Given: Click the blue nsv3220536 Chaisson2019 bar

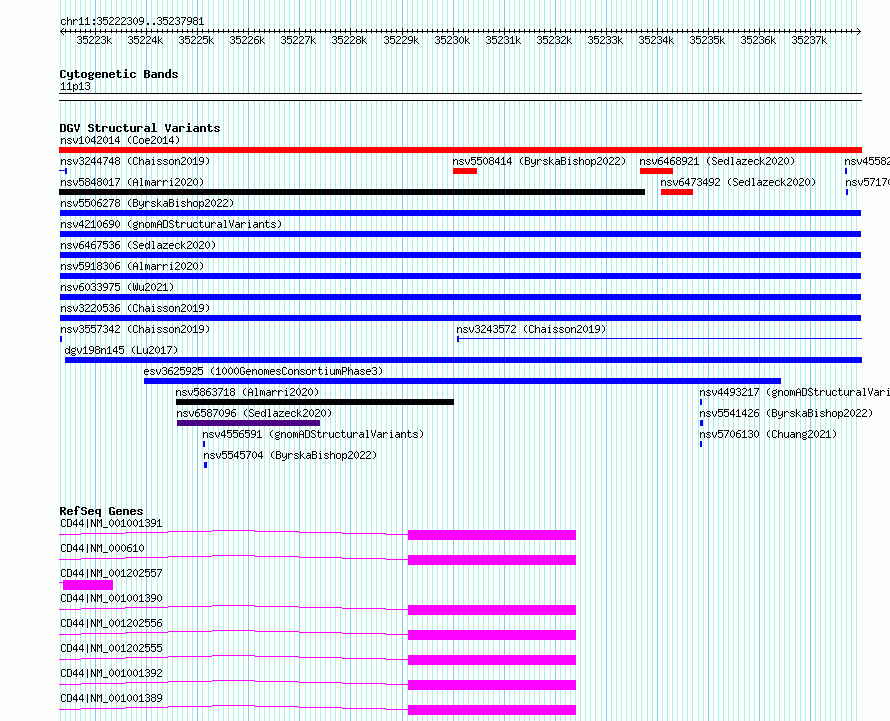Looking at the screenshot, I should pos(460,318).
